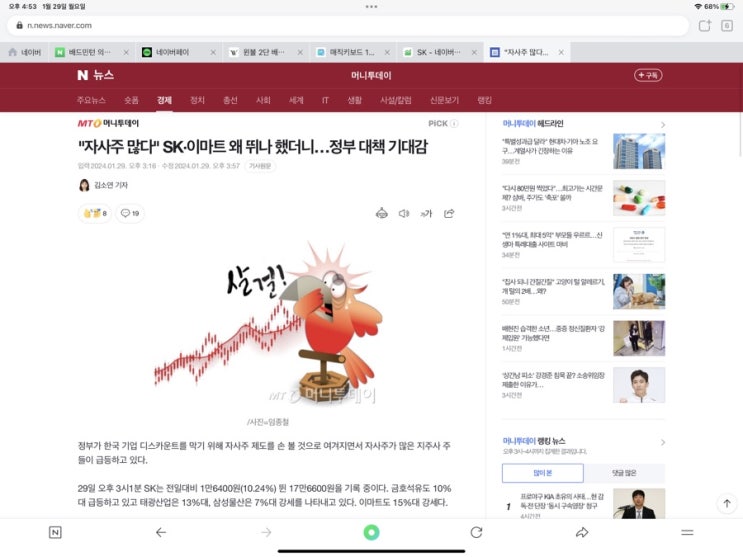The height and width of the screenshot is (557, 743).
Task: Open the comments bubble showing 19
Action: pyautogui.click(x=130, y=213)
